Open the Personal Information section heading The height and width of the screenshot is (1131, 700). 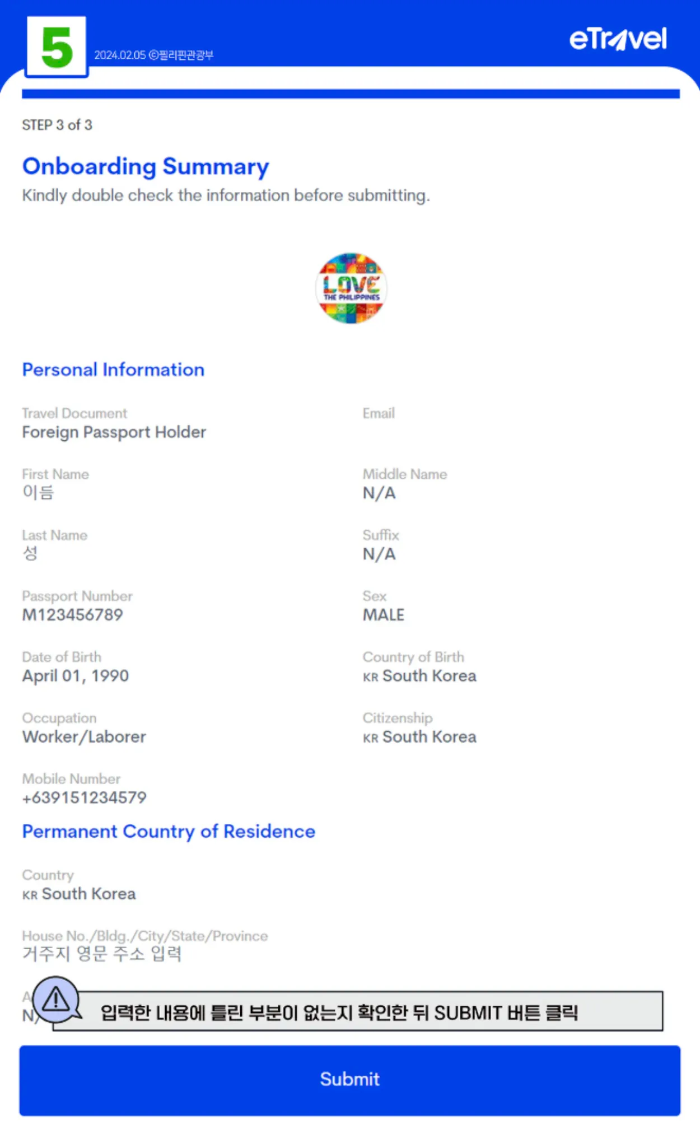[113, 369]
